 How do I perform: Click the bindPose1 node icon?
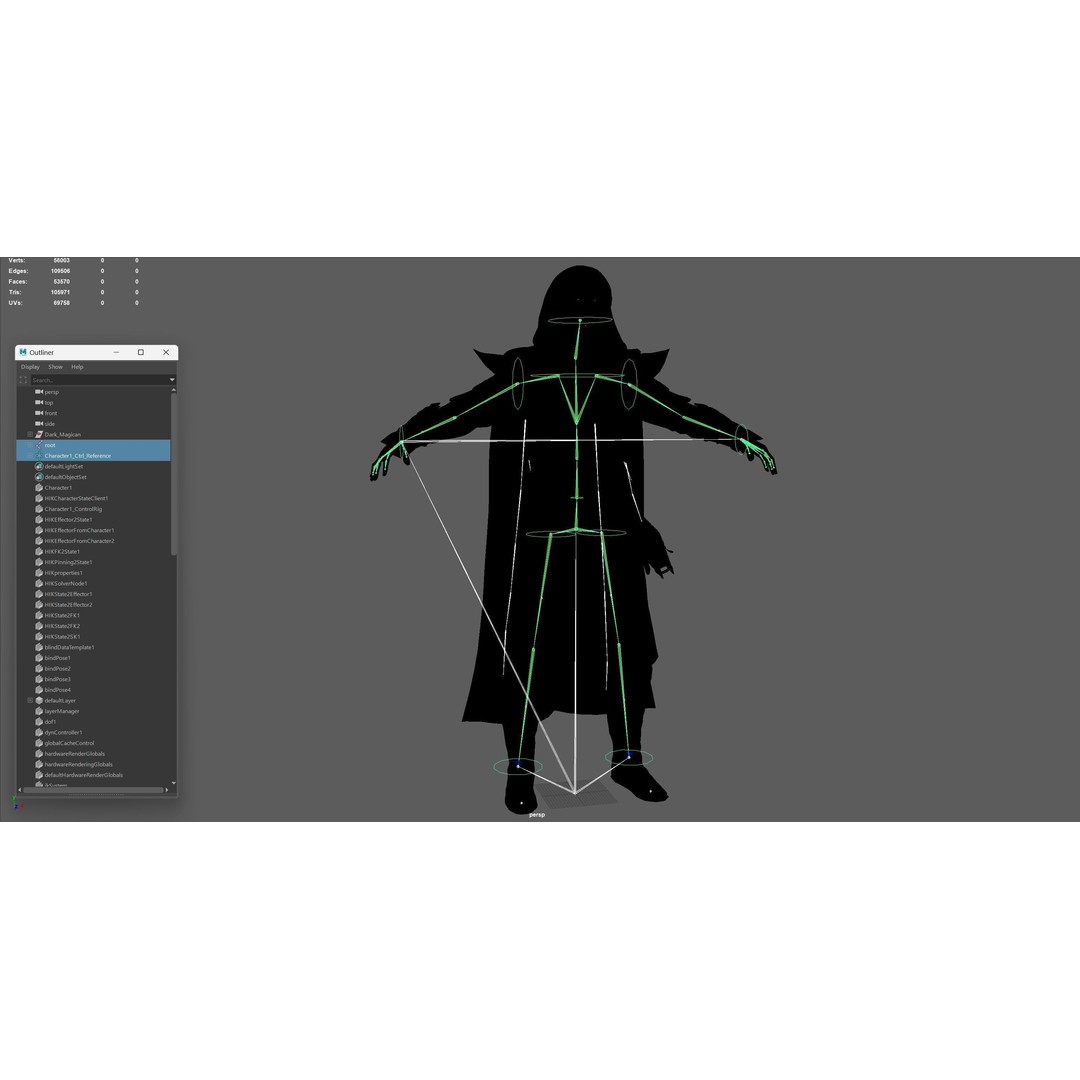click(39, 658)
